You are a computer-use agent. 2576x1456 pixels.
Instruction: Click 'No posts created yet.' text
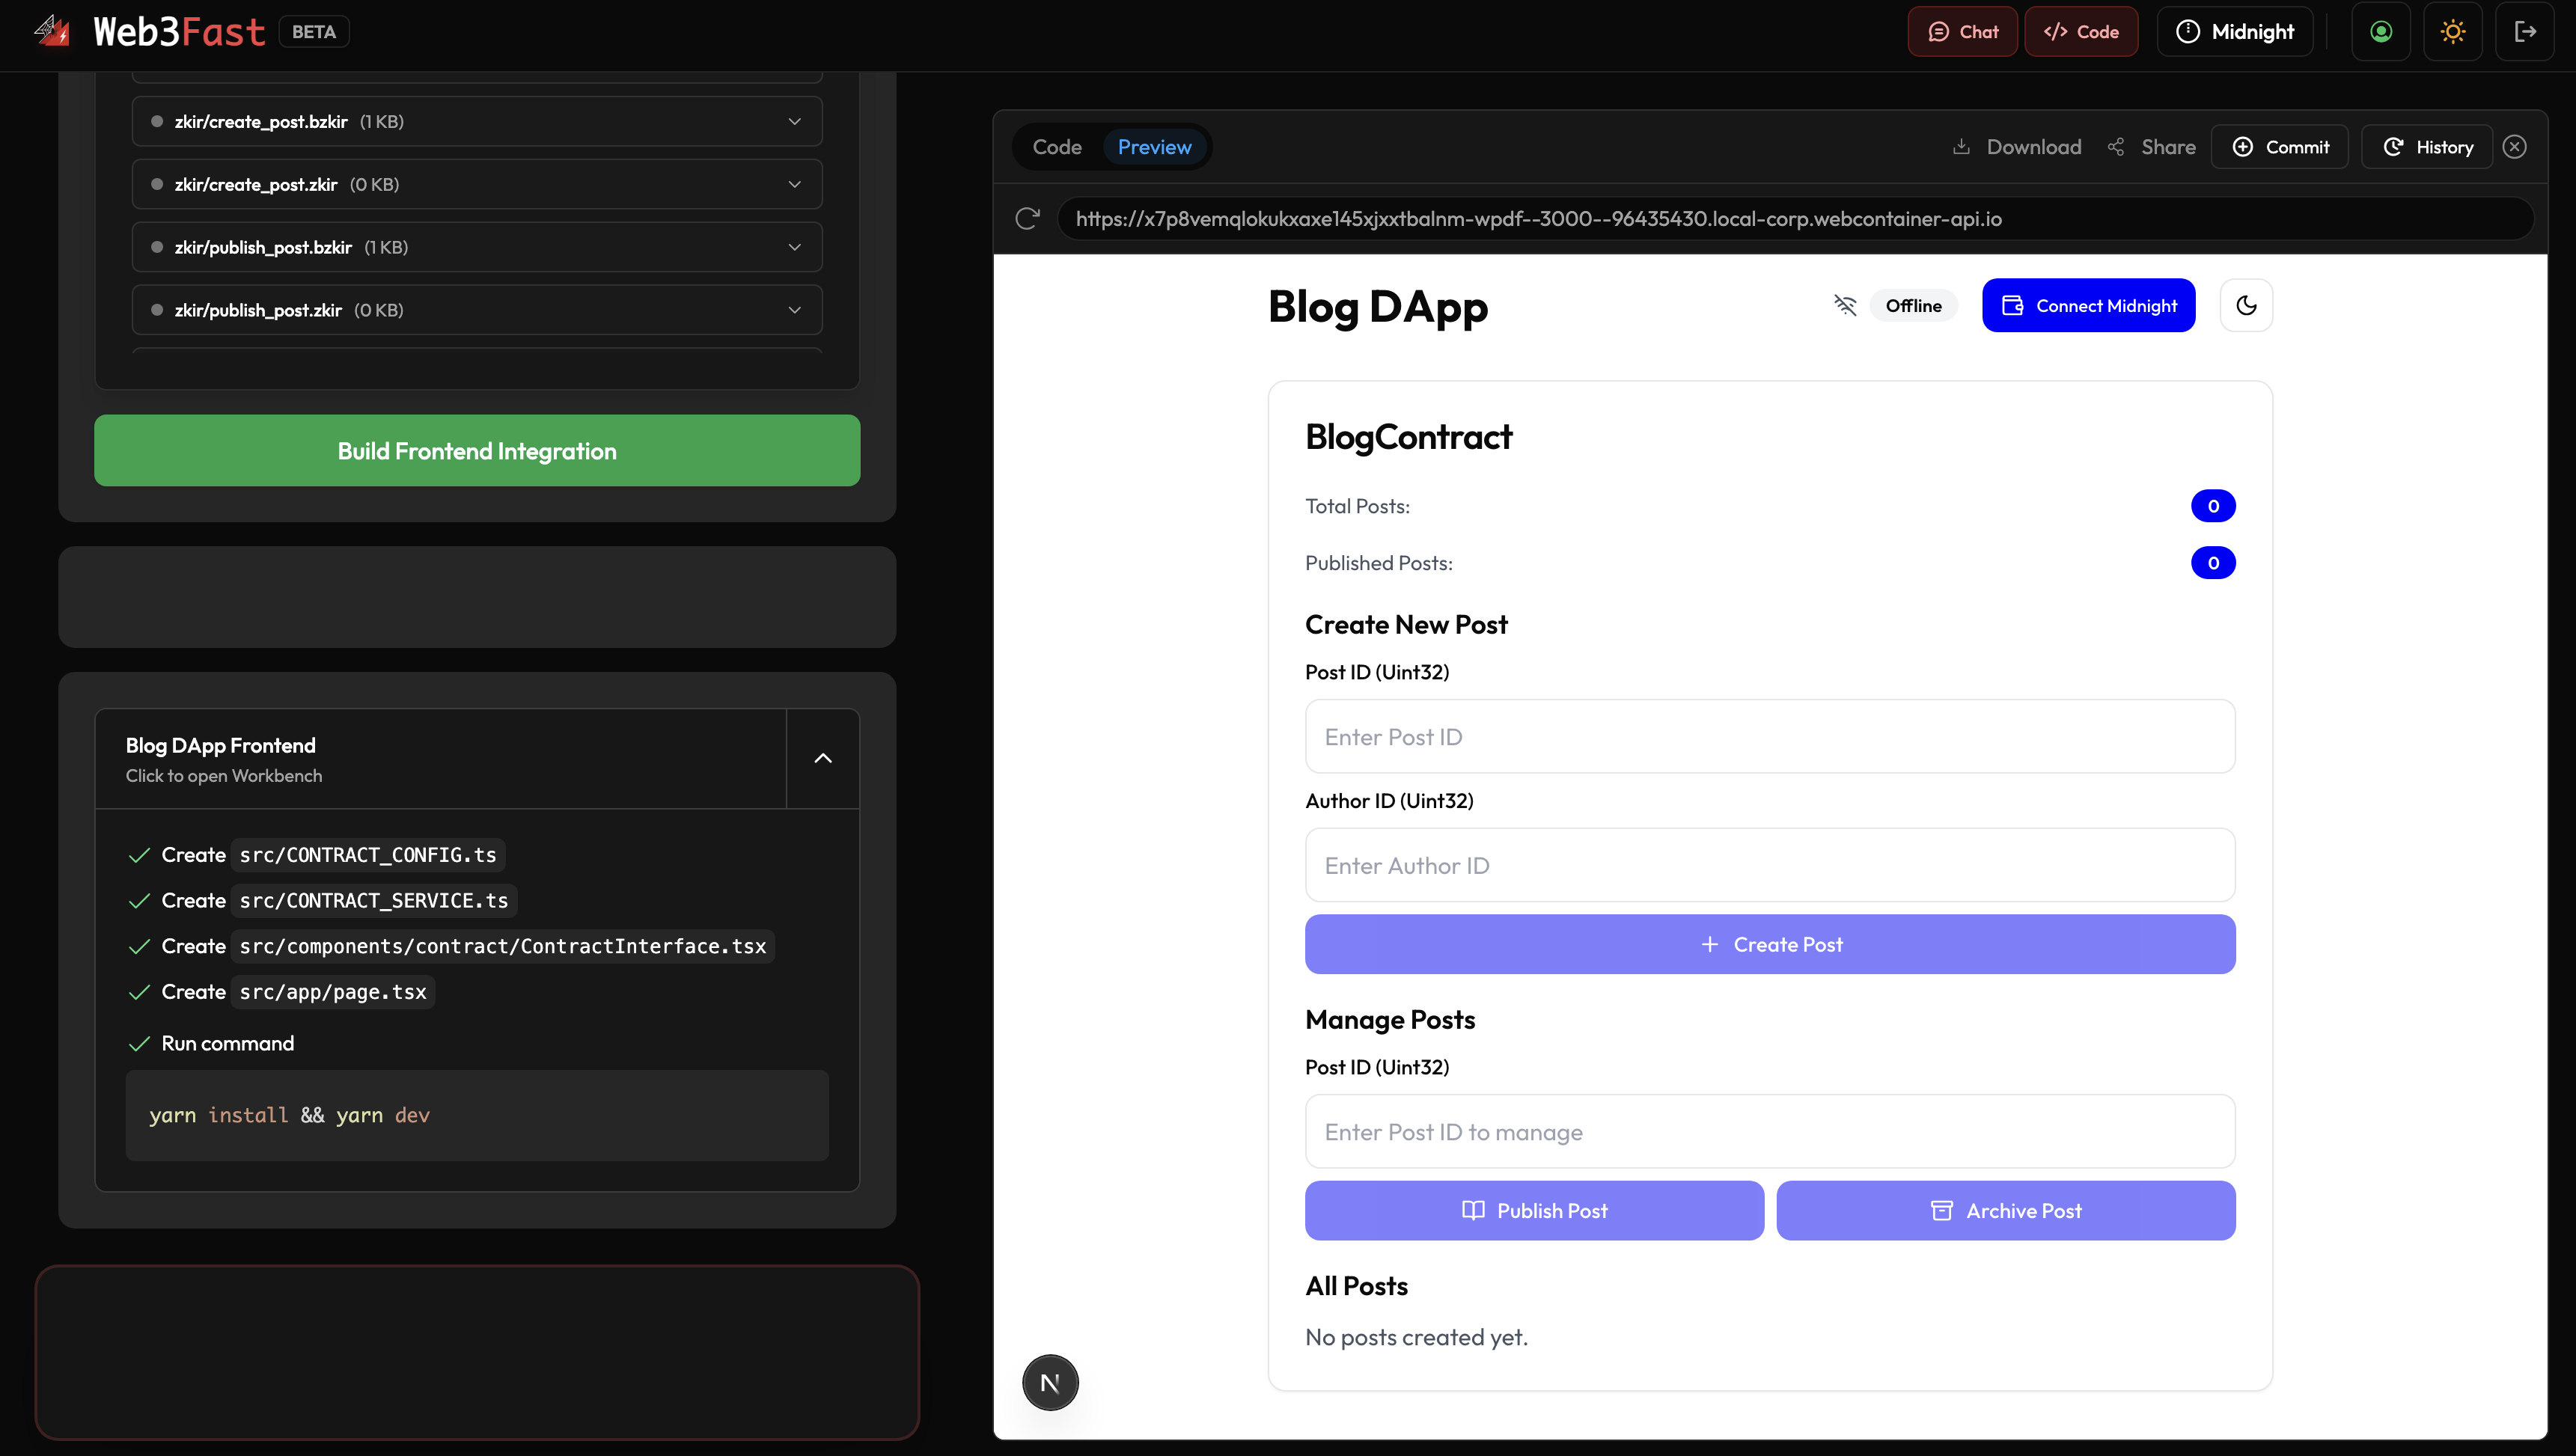(1416, 1337)
